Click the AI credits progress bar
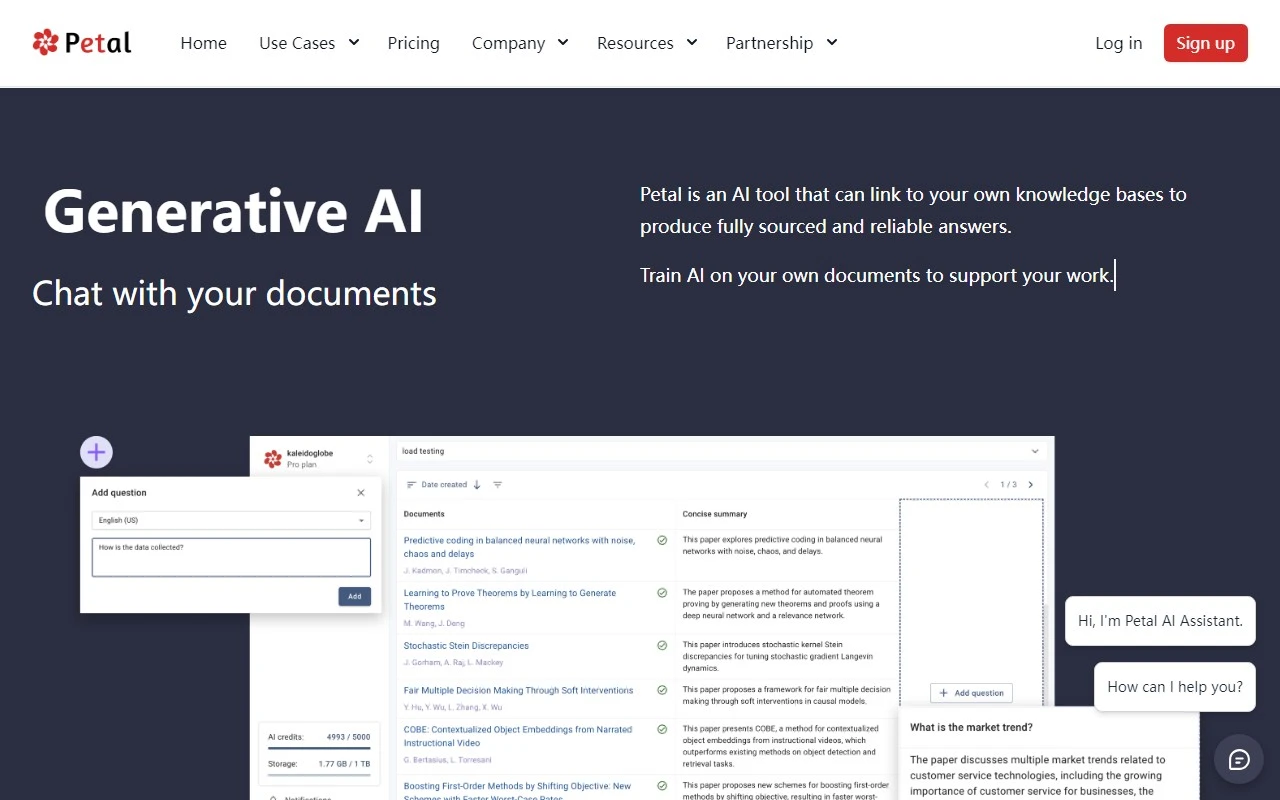Viewport: 1280px width, 800px height. [319, 747]
